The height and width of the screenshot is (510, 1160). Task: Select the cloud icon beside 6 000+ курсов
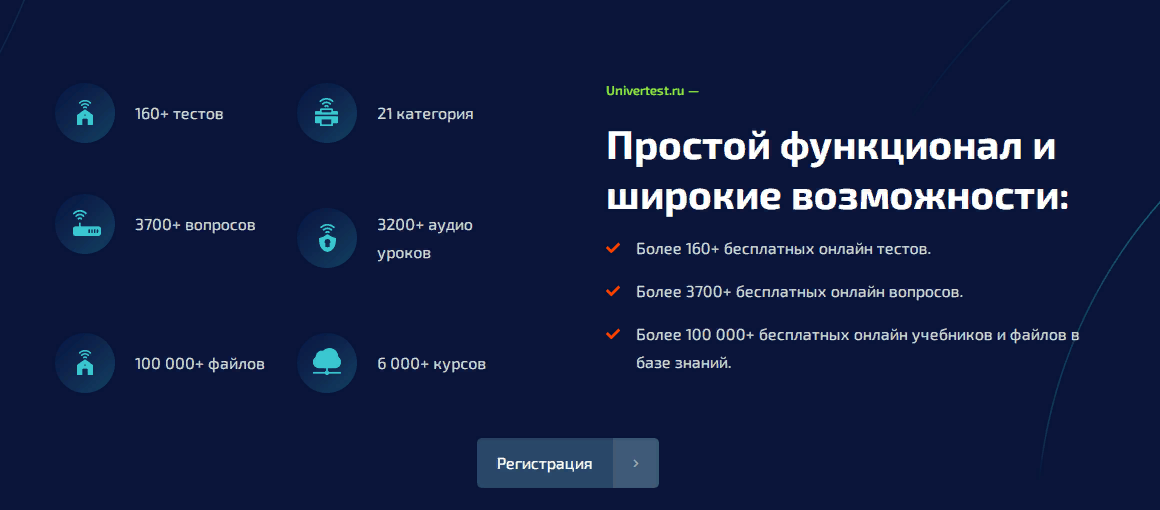click(x=327, y=363)
